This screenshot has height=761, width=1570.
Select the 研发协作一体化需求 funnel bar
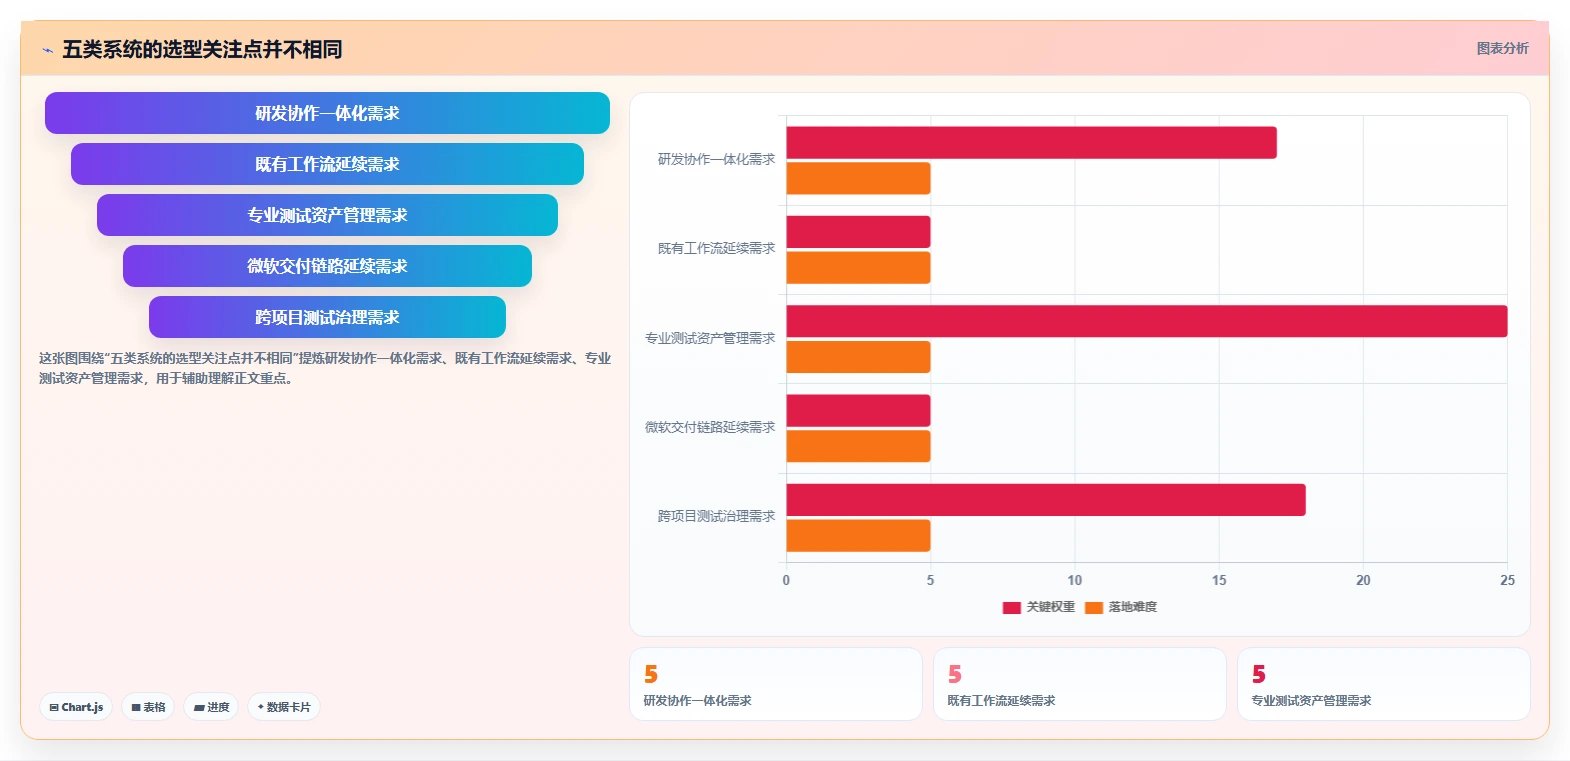click(x=327, y=113)
